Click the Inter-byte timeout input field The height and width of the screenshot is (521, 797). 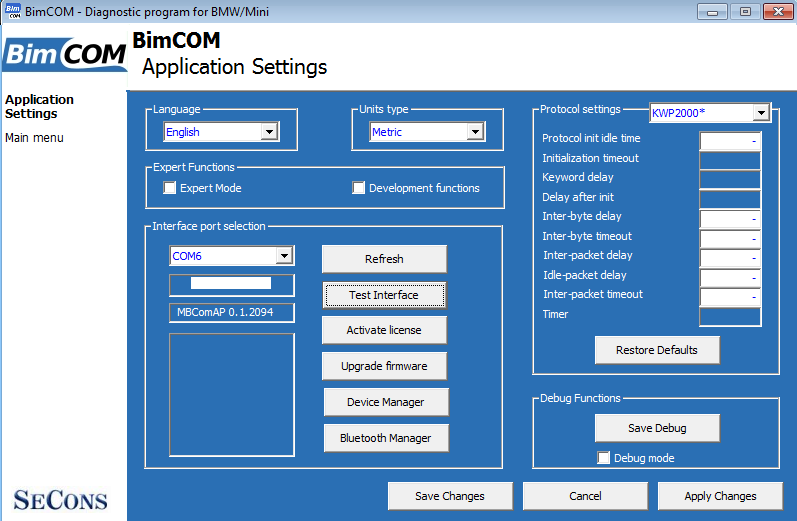(730, 238)
